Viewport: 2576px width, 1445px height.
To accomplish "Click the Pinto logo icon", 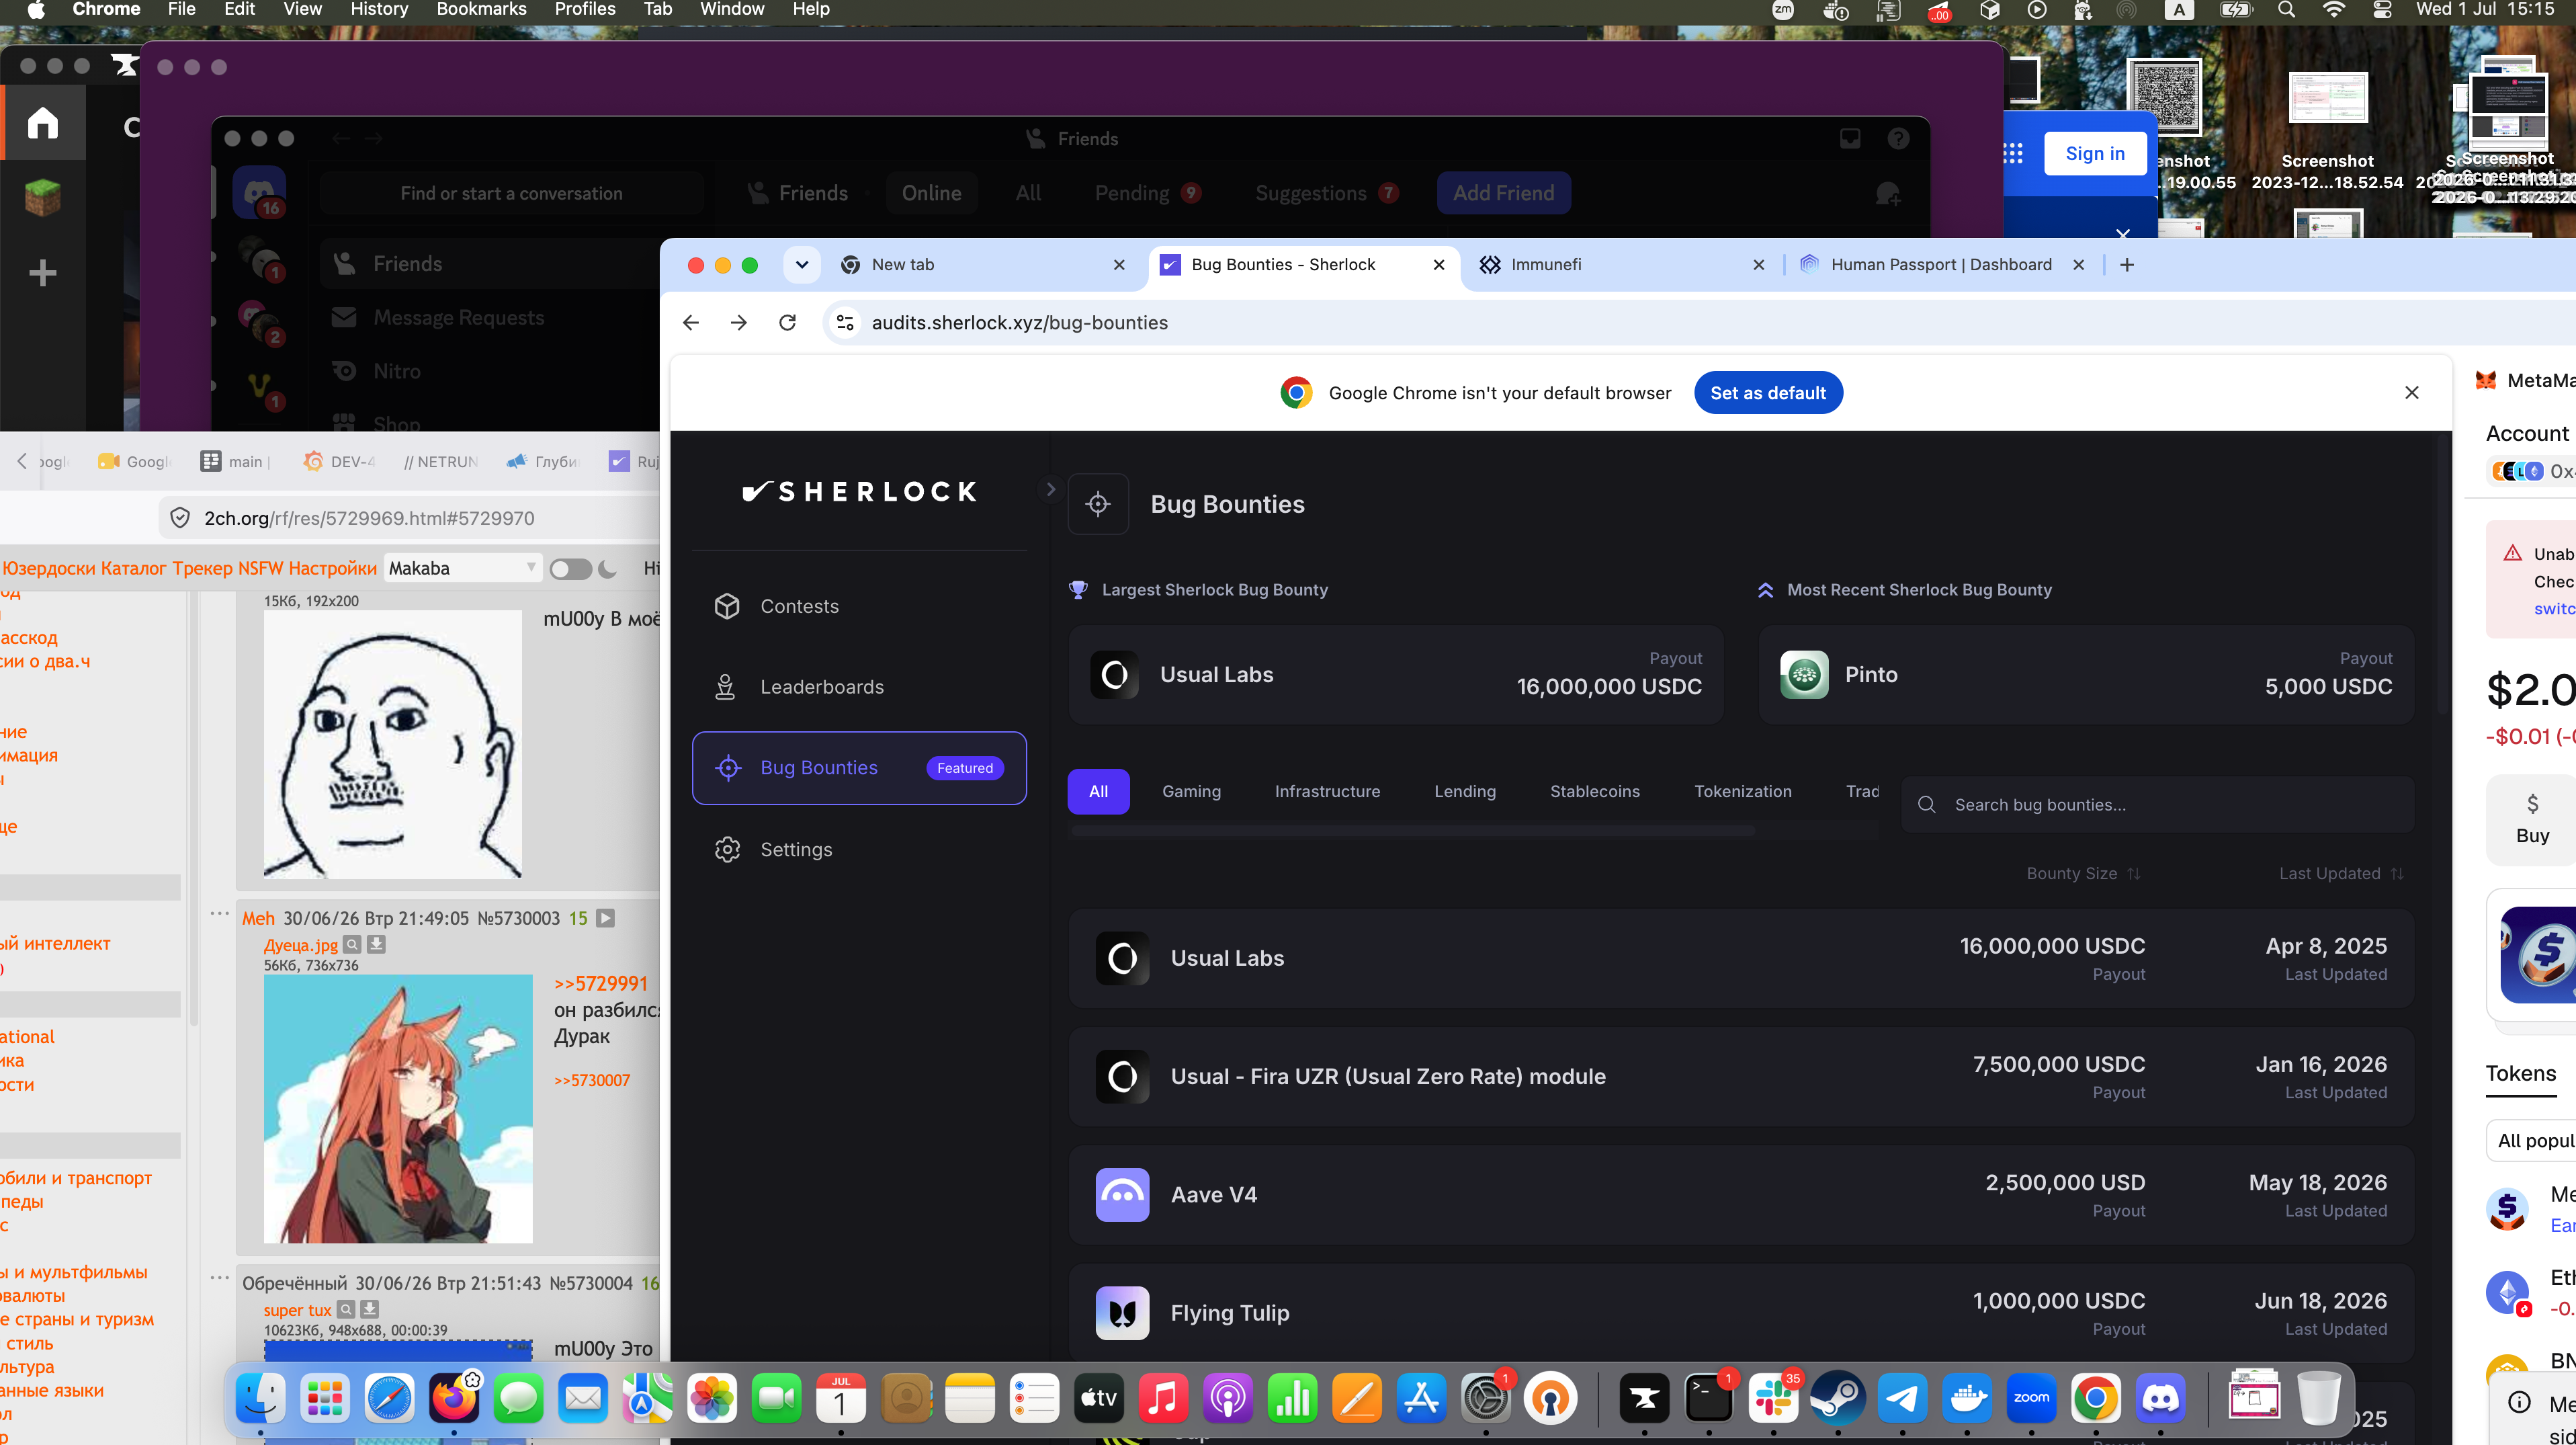I will click(x=1804, y=675).
